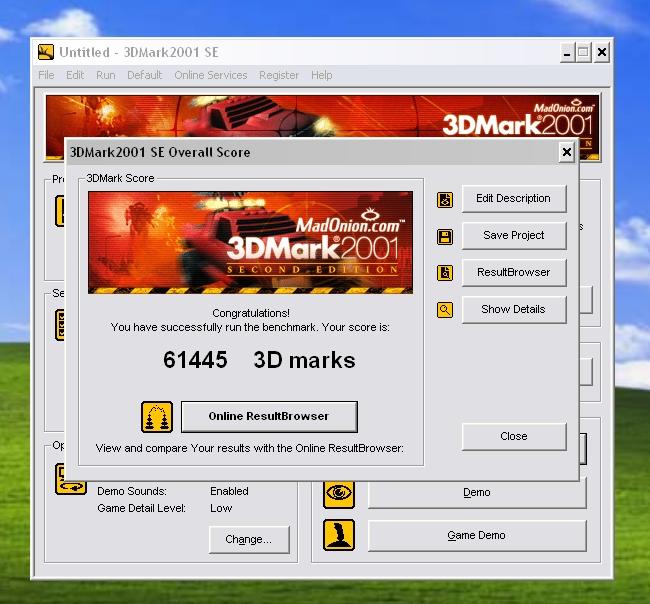650x604 pixels.
Task: Click the 61445 score value
Action: 195,360
